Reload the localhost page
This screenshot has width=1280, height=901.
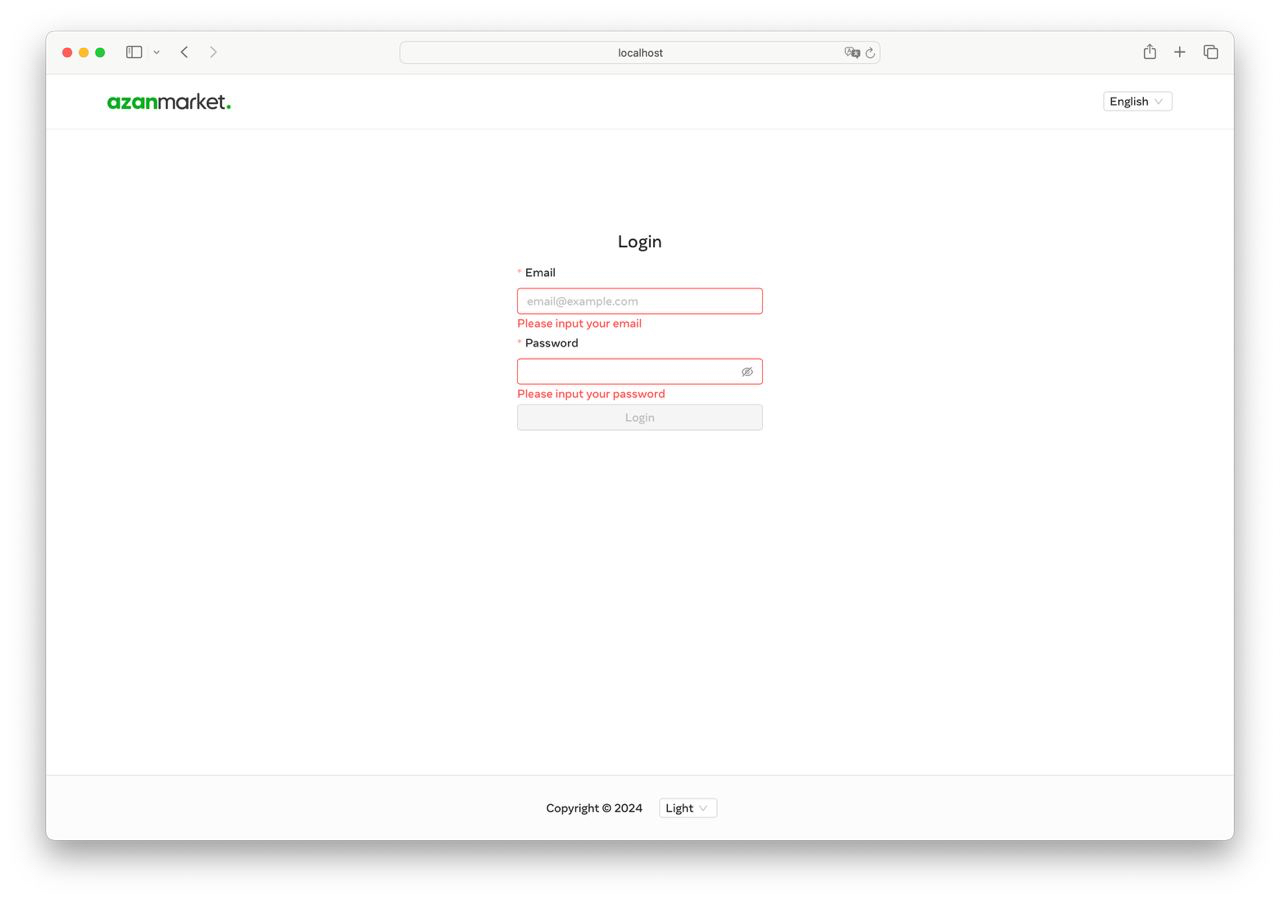click(869, 52)
